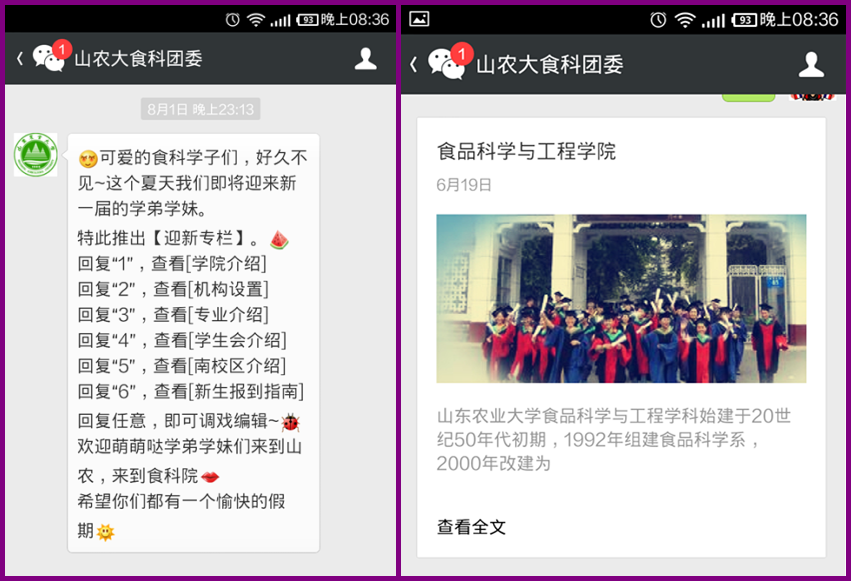This screenshot has height=581, width=851.
Task: Open the profile icon in the left chat header
Action: click(x=366, y=59)
